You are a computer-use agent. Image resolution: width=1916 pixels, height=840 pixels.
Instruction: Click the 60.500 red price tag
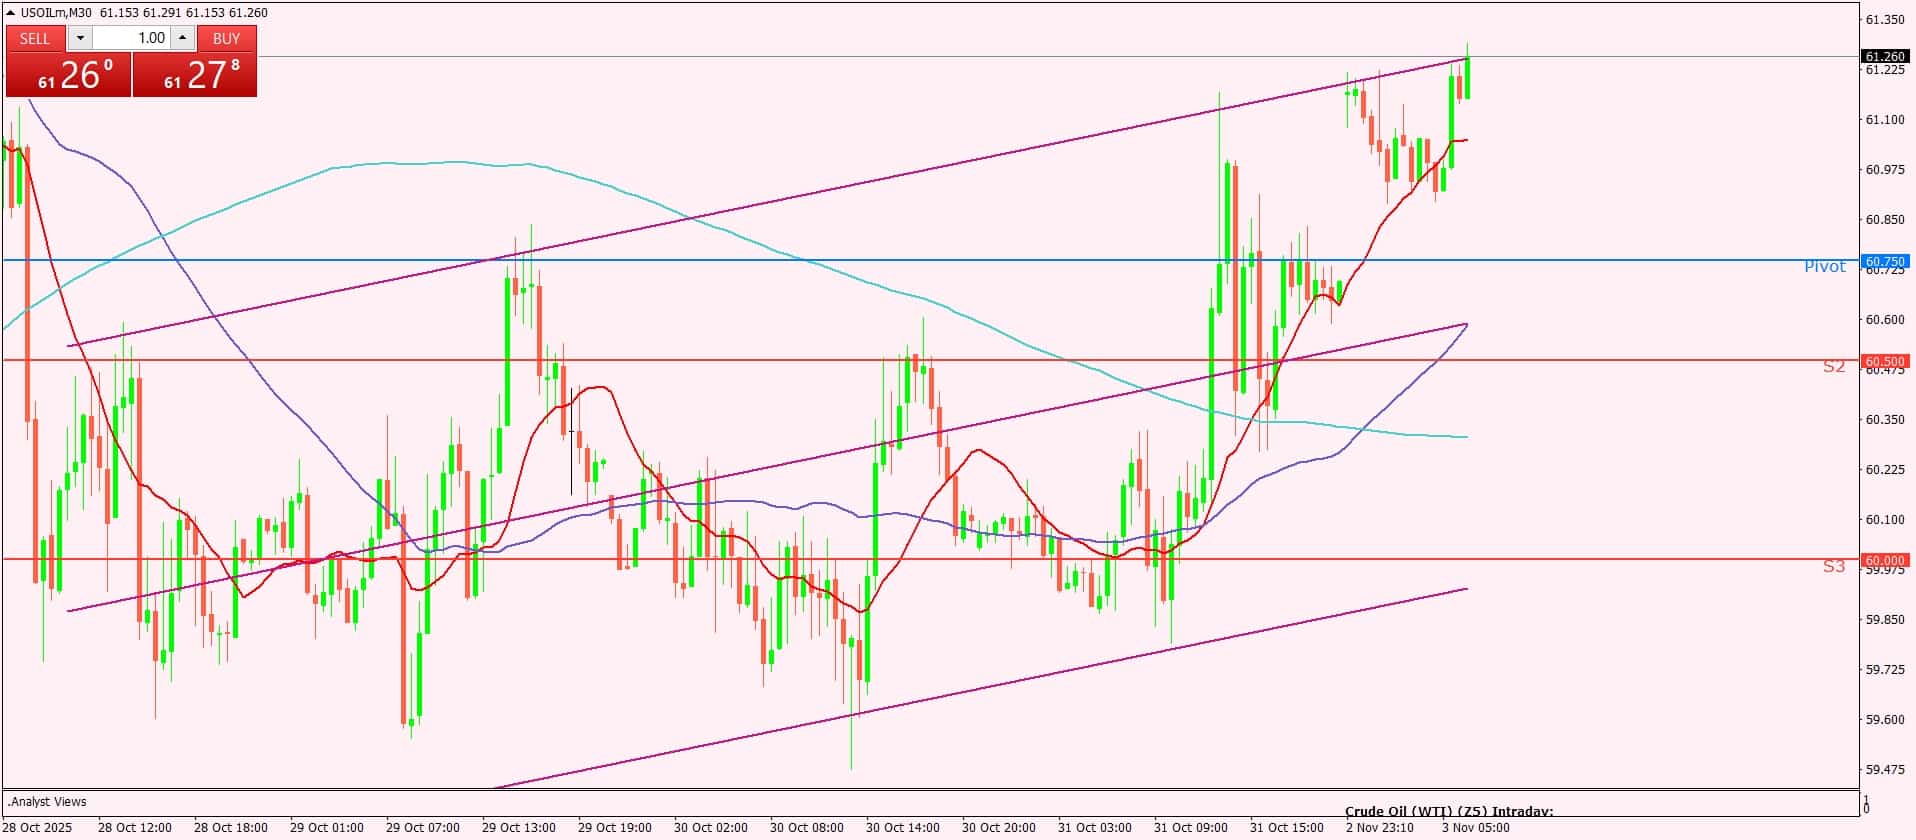[1885, 361]
